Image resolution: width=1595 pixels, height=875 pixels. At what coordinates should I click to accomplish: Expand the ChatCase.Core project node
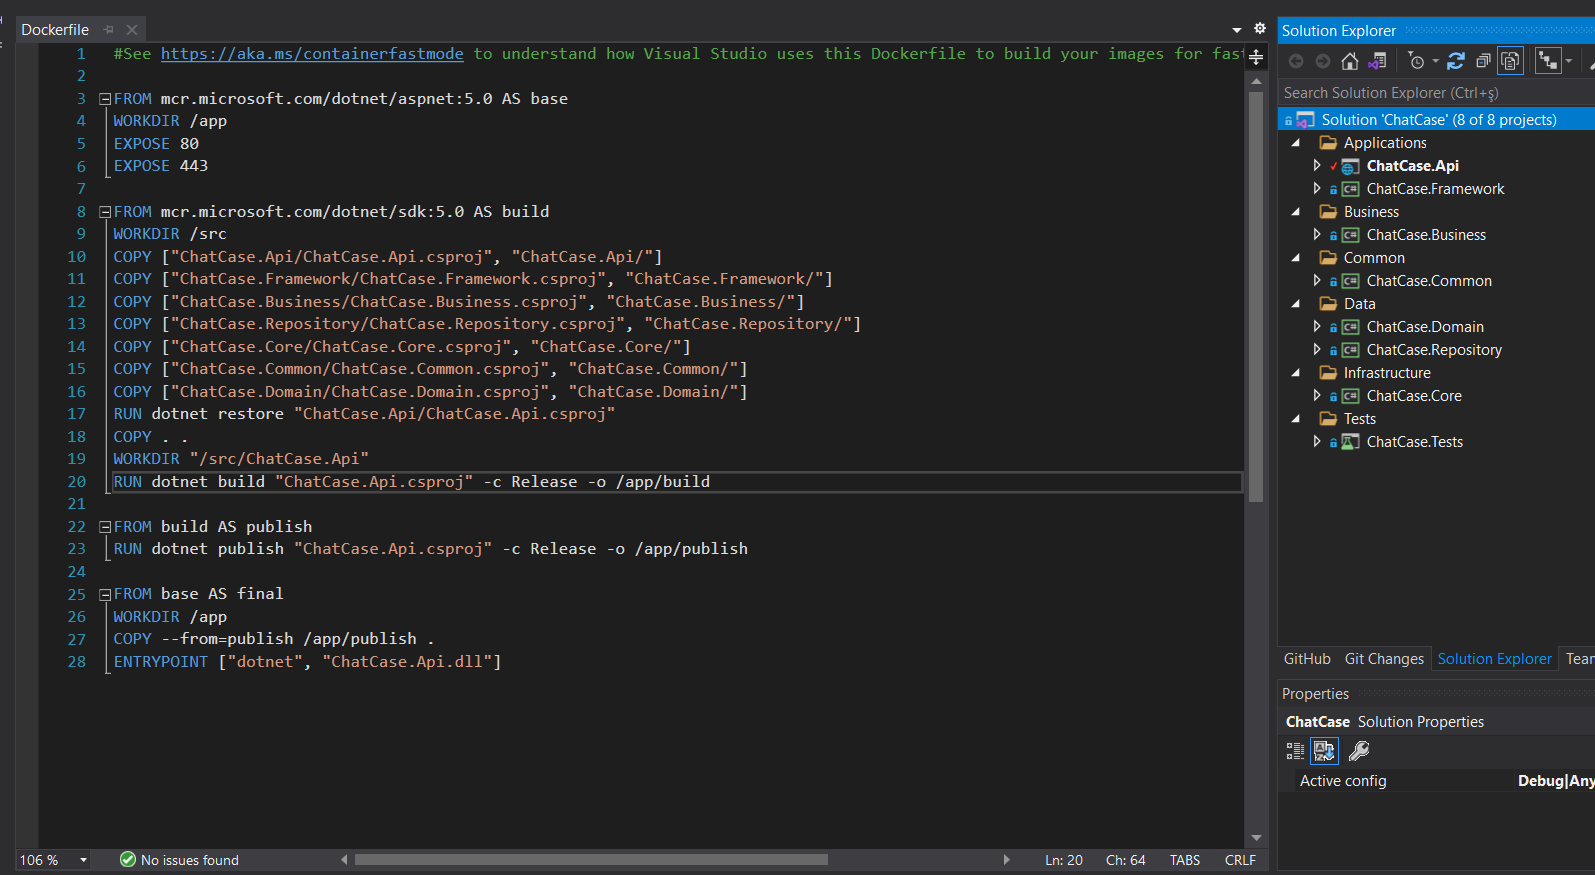point(1317,396)
